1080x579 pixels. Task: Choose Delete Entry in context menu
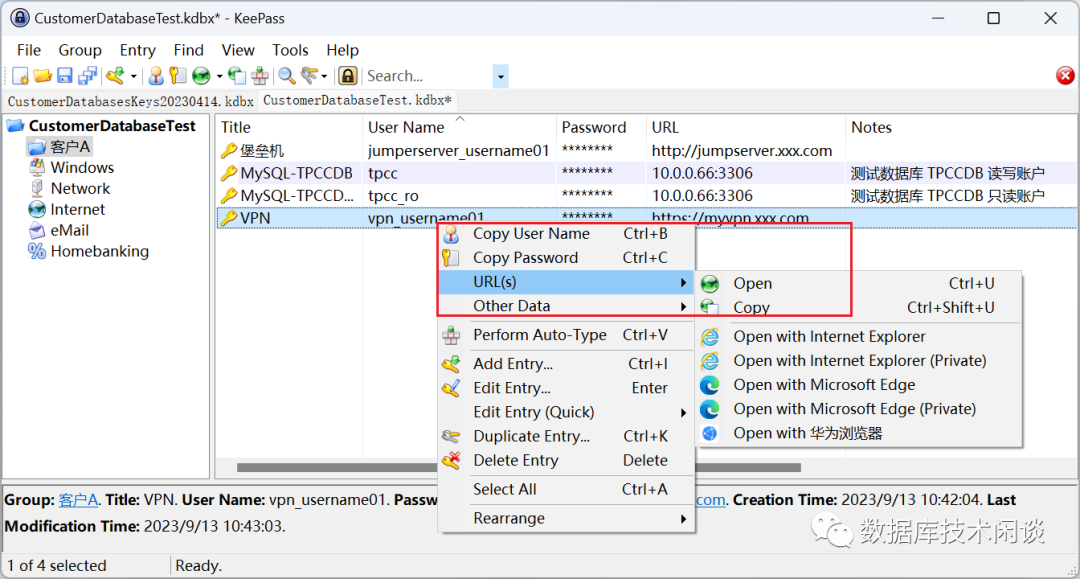(x=566, y=461)
